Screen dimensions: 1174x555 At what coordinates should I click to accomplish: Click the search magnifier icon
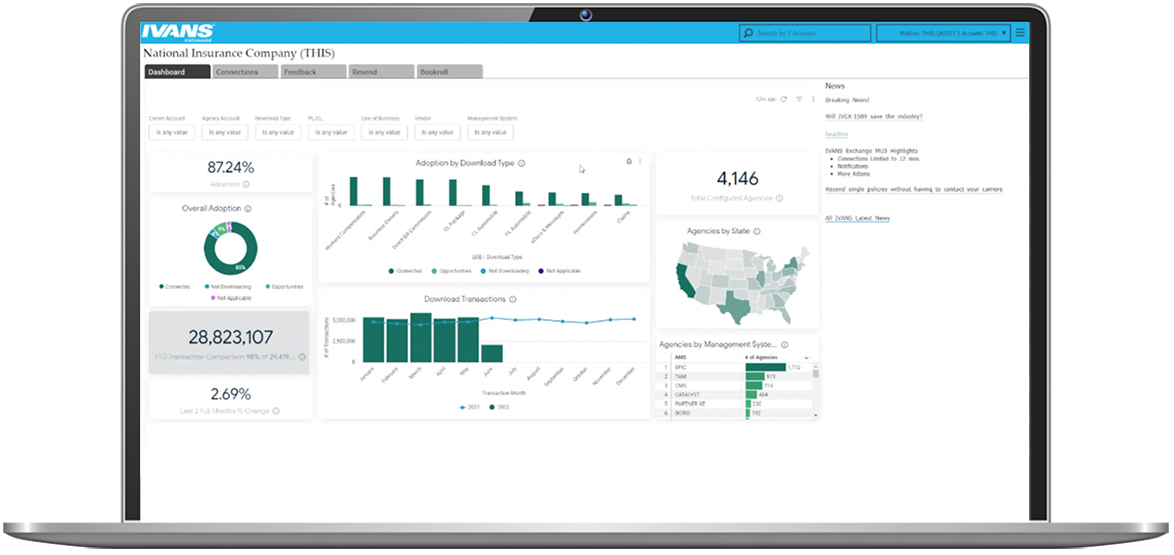[747, 33]
